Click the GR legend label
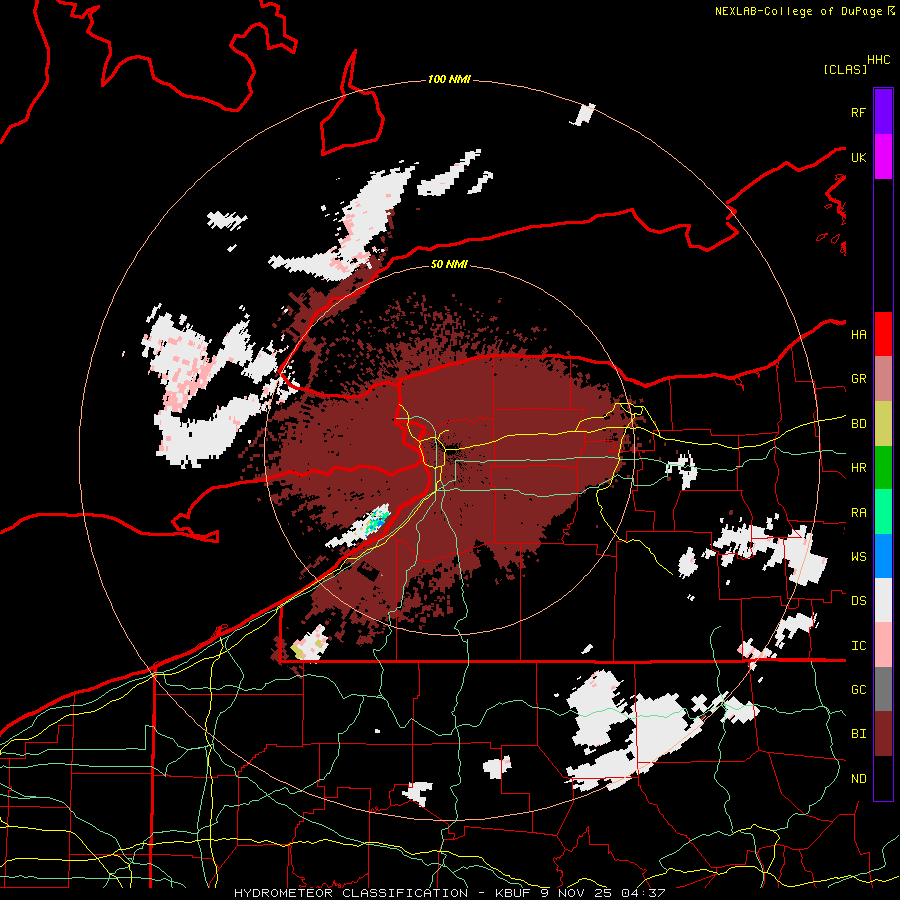The width and height of the screenshot is (900, 900). 858,379
